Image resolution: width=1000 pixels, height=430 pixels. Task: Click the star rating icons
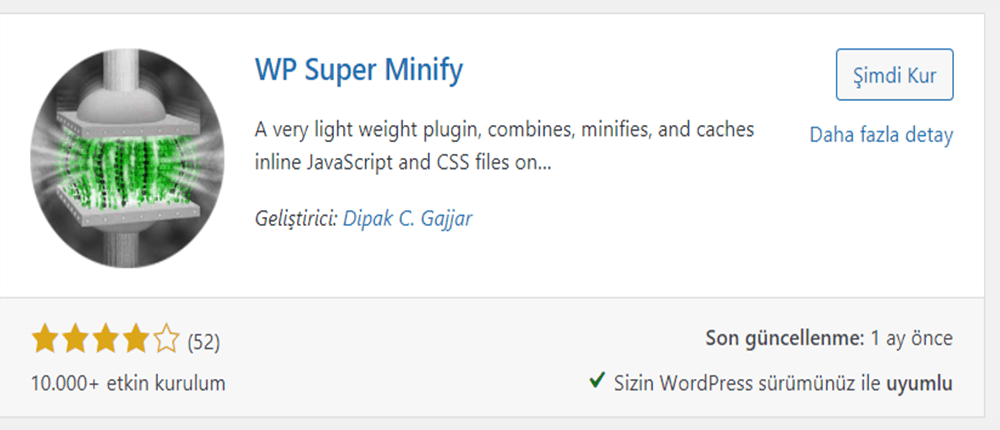click(x=106, y=339)
